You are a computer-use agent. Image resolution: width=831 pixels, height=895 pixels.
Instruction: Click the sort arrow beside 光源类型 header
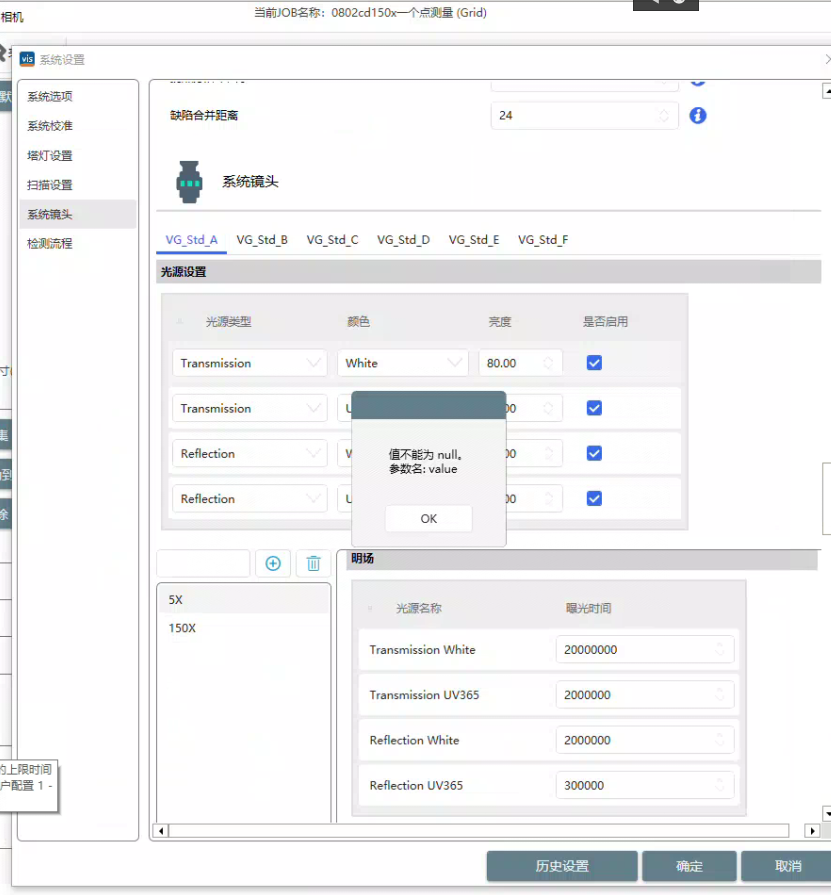click(180, 322)
